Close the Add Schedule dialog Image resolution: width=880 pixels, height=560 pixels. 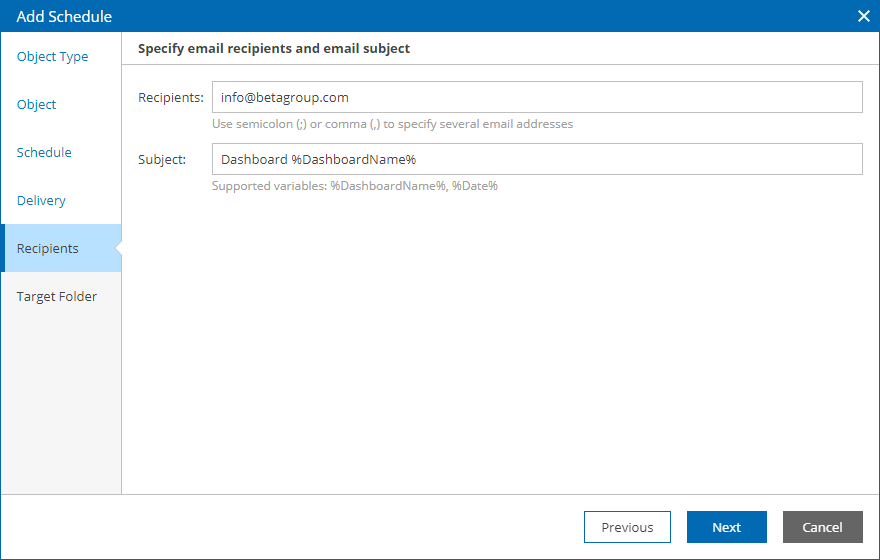click(864, 16)
